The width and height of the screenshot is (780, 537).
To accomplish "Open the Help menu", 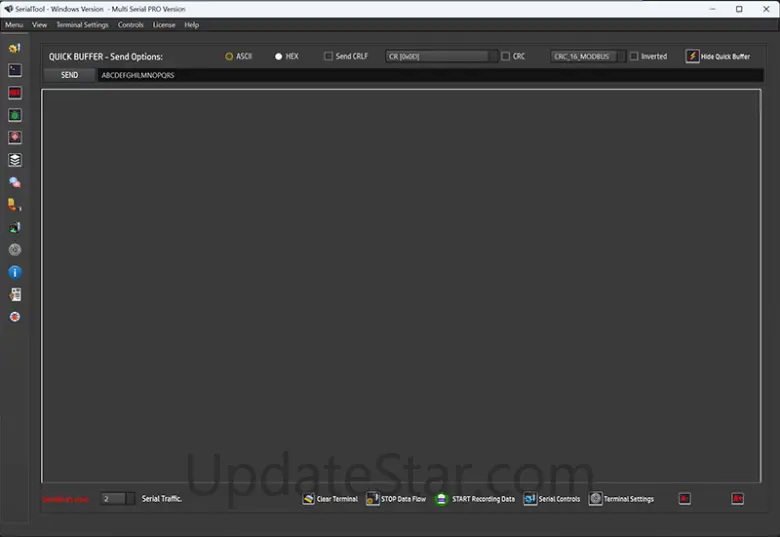I will point(192,25).
